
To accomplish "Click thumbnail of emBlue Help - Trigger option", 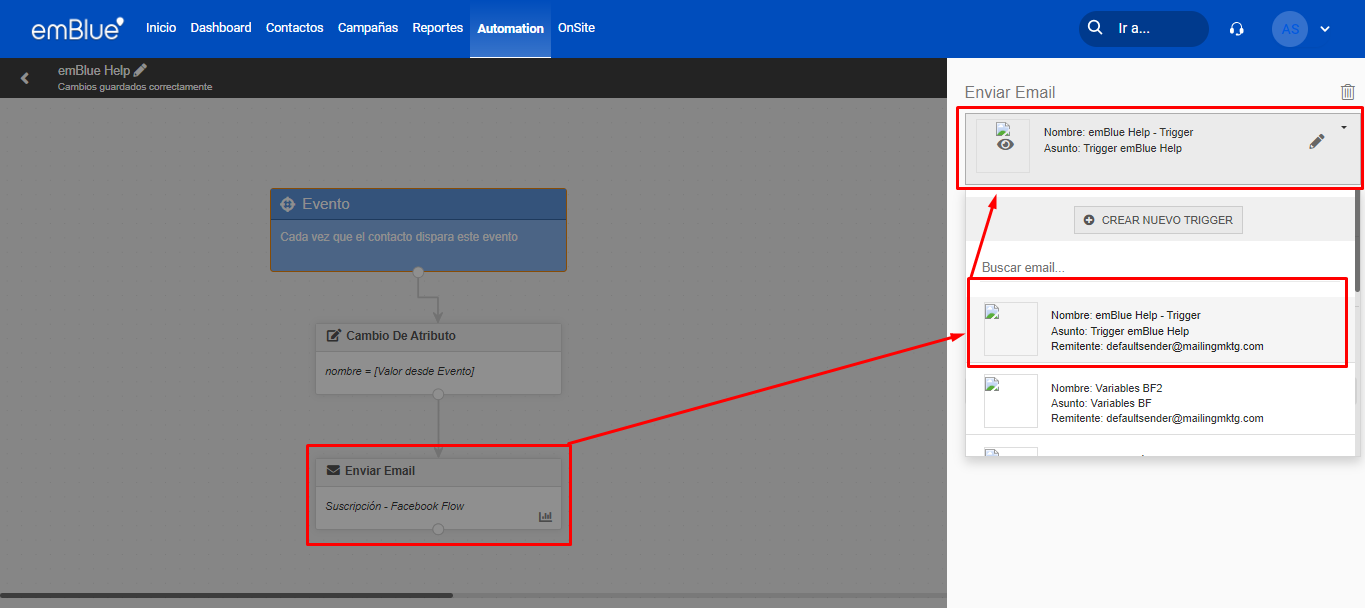I will [1011, 329].
